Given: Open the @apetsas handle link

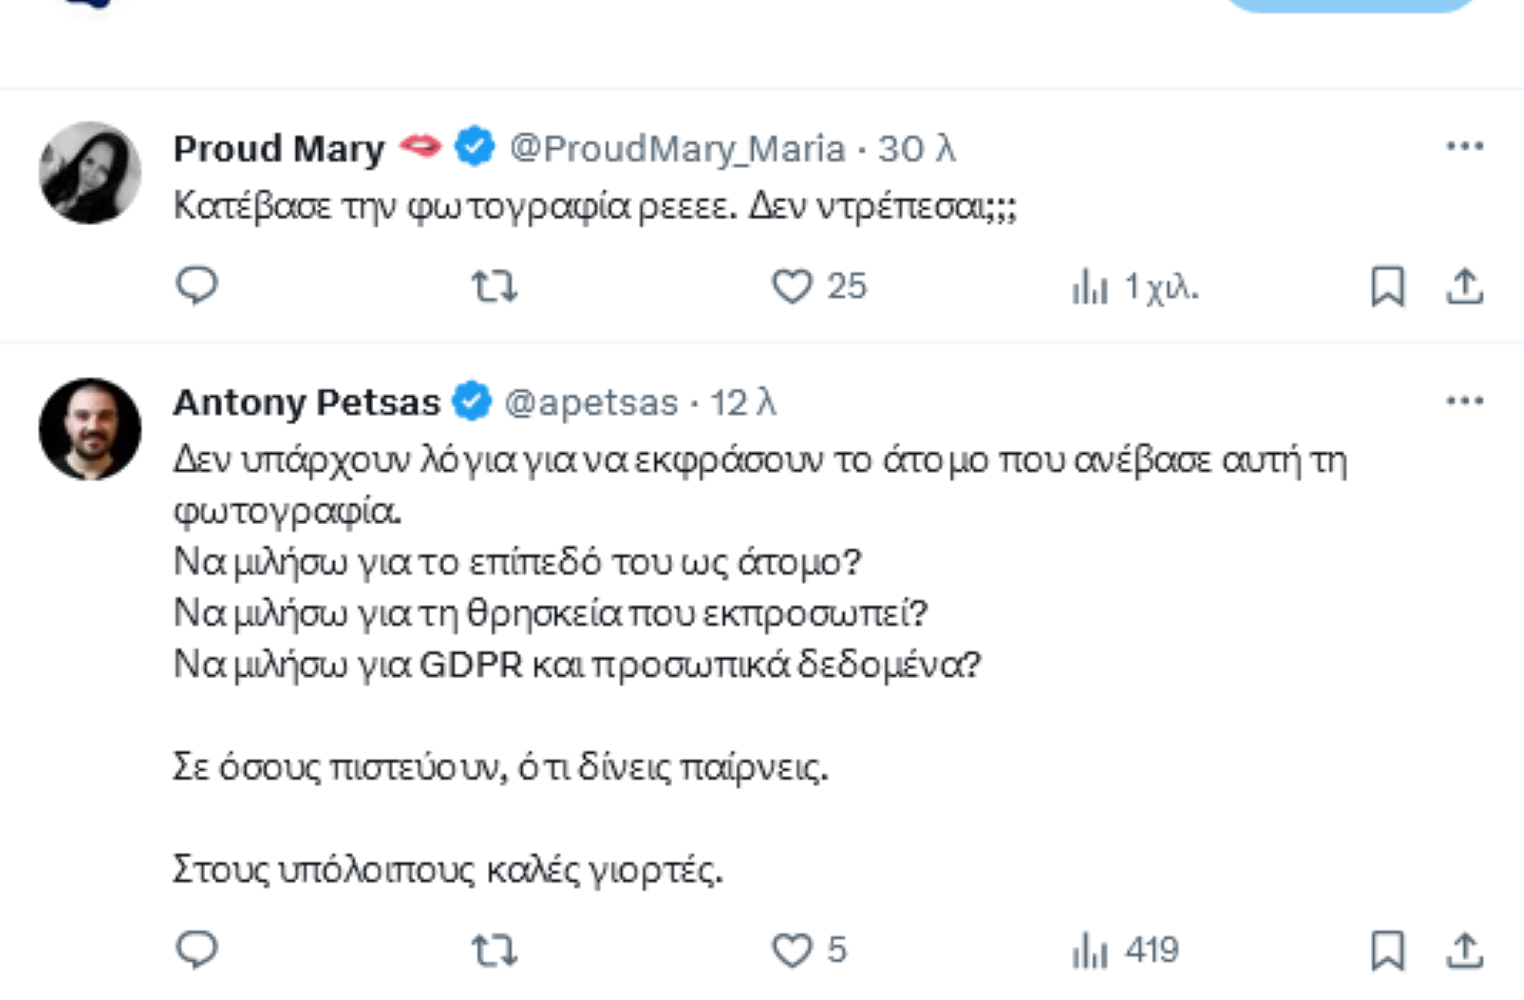Looking at the screenshot, I should [591, 403].
